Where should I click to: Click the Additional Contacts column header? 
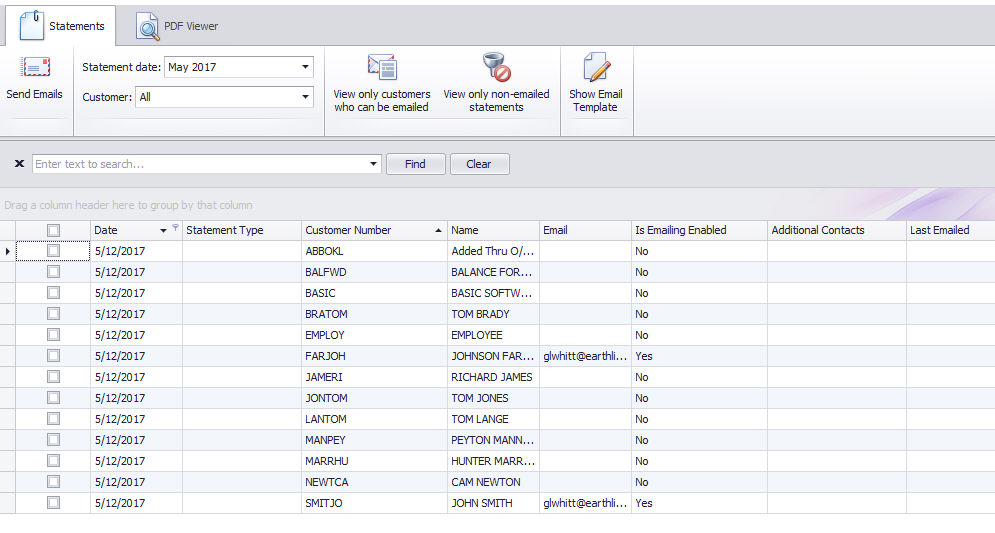point(837,230)
